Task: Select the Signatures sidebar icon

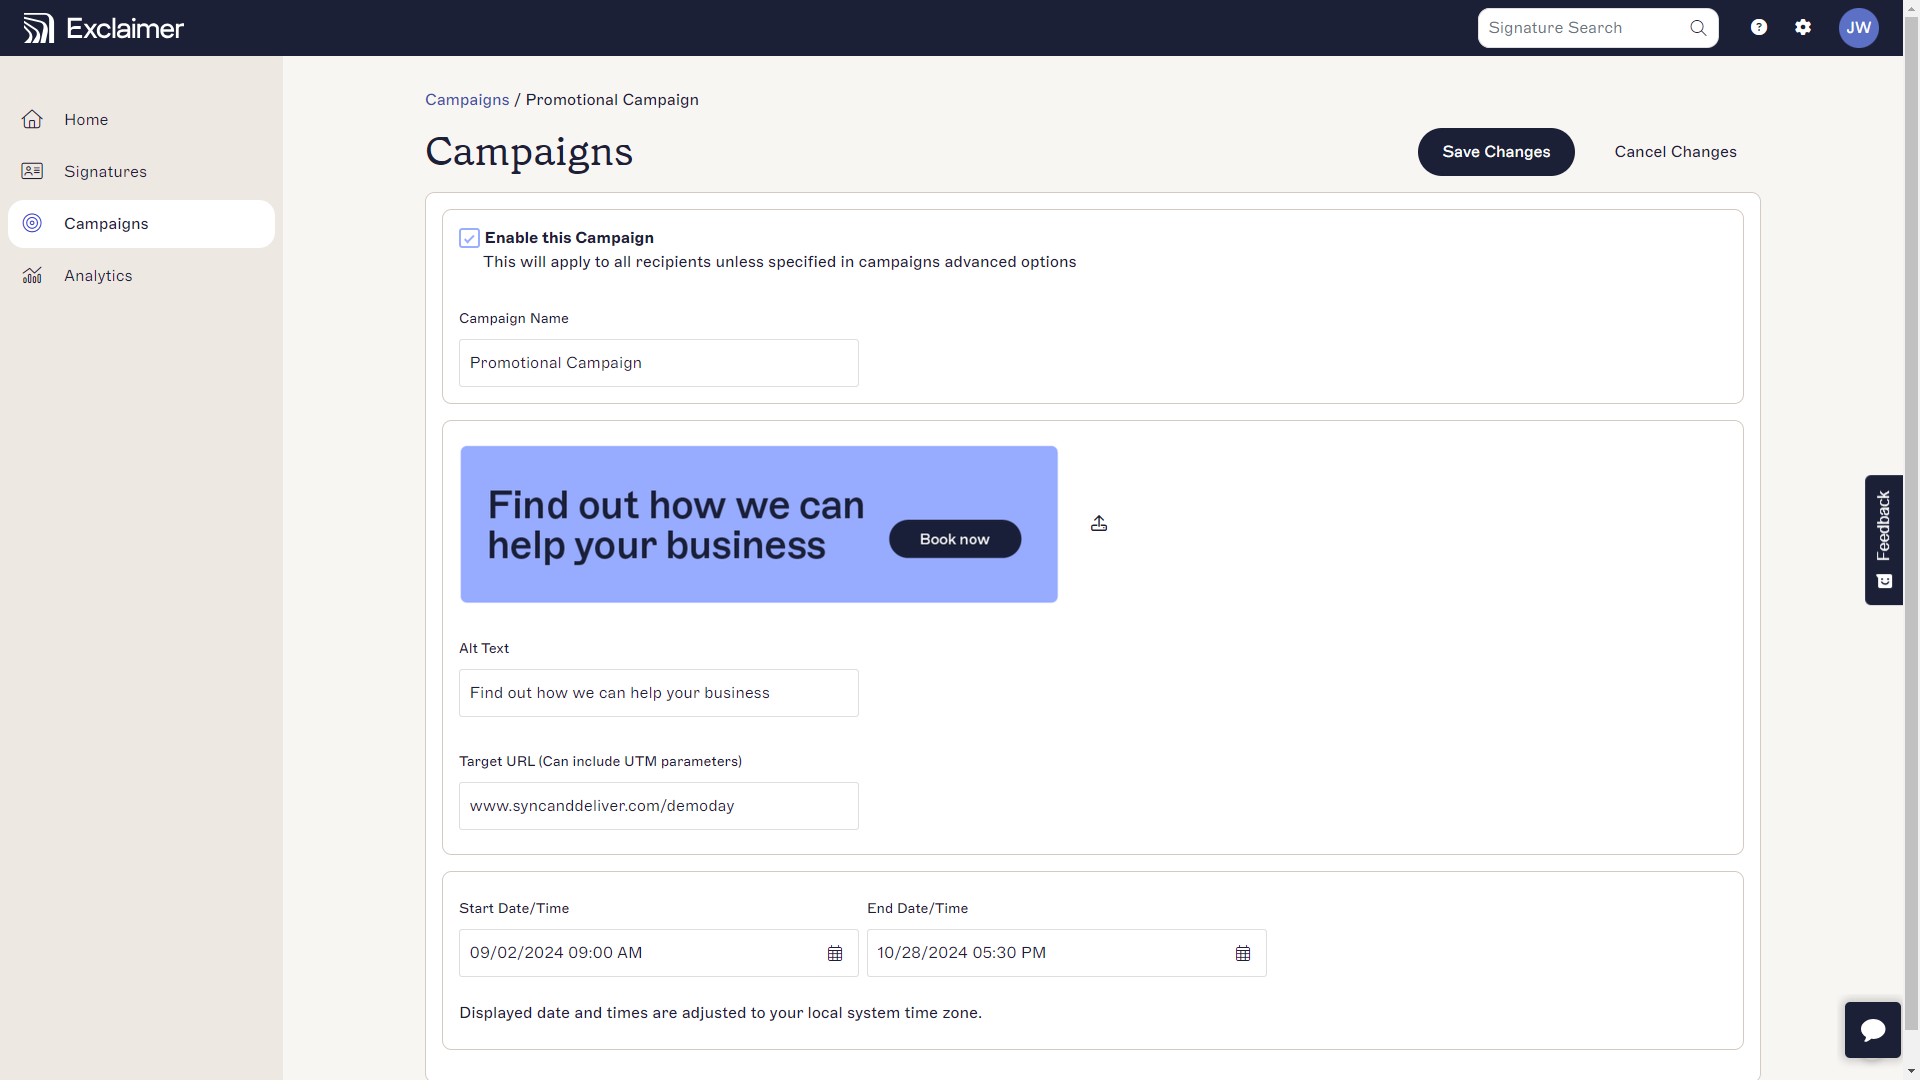Action: 33,171
